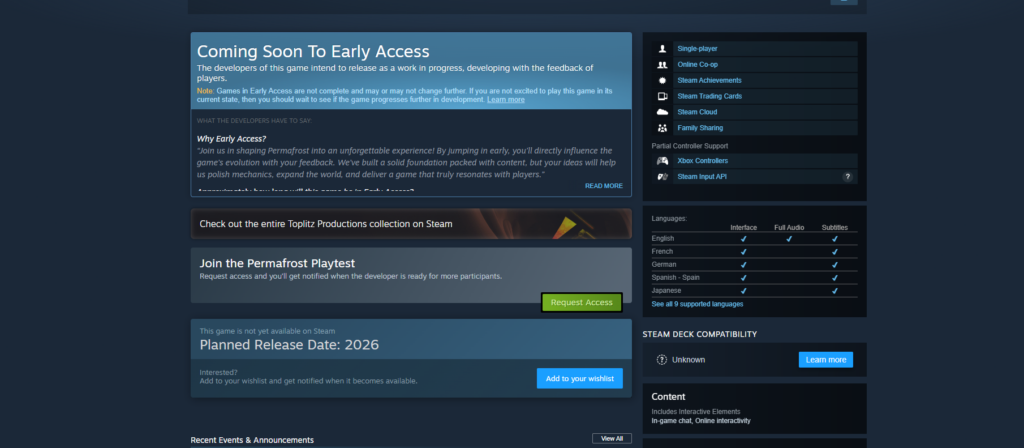Viewport: 1024px width, 448px height.
Task: Click the "Unknown" compatibility status text
Action: point(688,360)
